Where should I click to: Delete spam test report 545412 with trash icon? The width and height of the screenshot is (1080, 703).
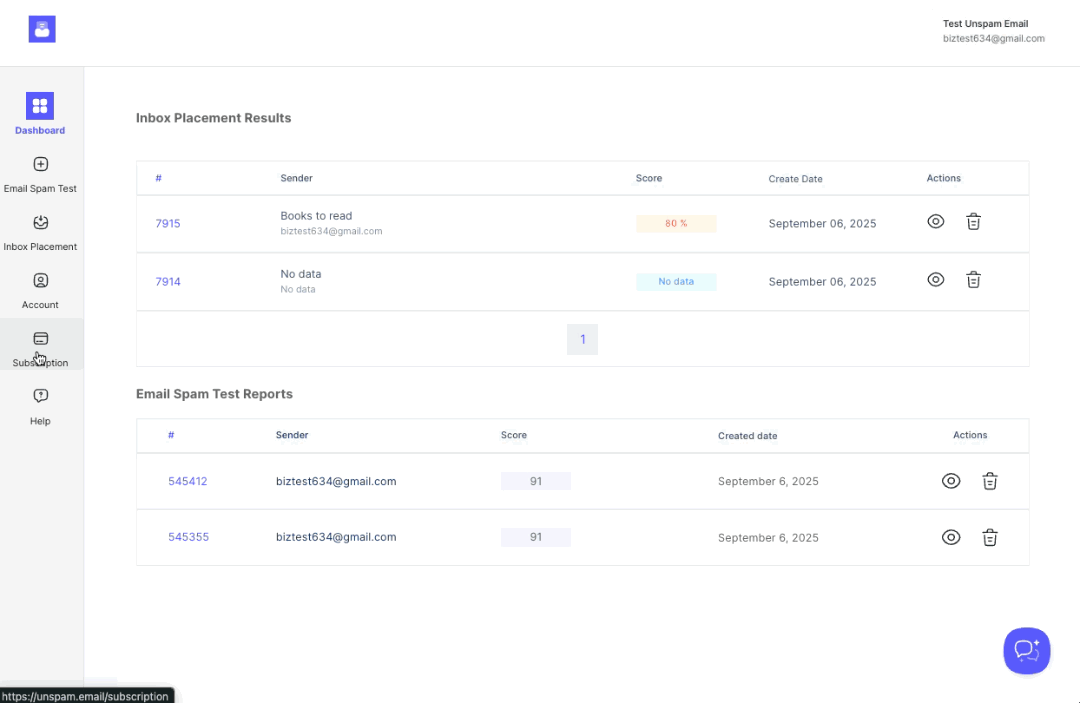pos(990,481)
